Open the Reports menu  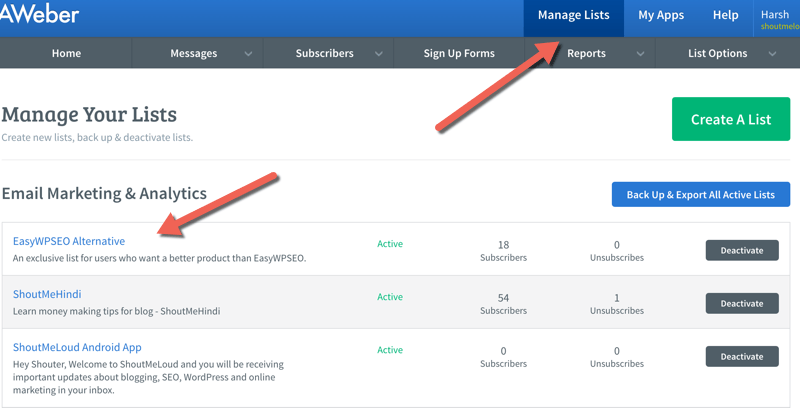coord(586,53)
